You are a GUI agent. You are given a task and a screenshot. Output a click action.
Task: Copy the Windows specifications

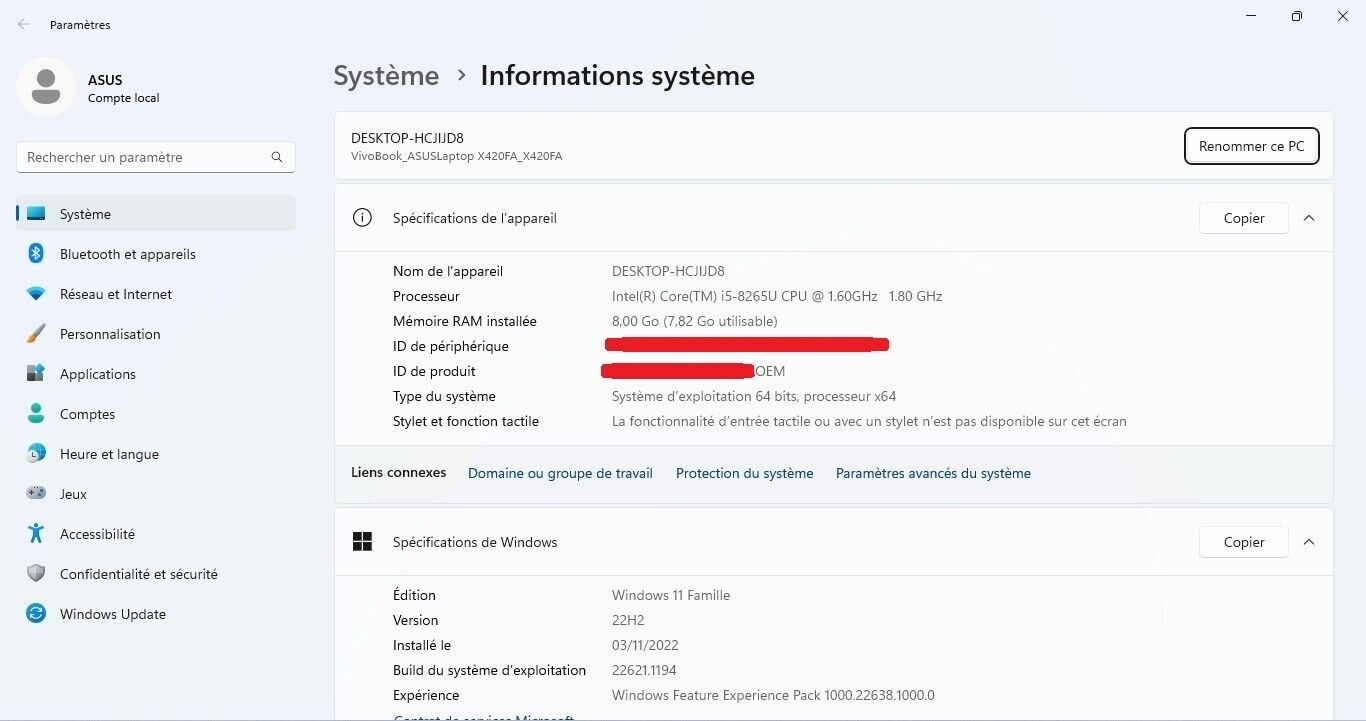coord(1244,542)
